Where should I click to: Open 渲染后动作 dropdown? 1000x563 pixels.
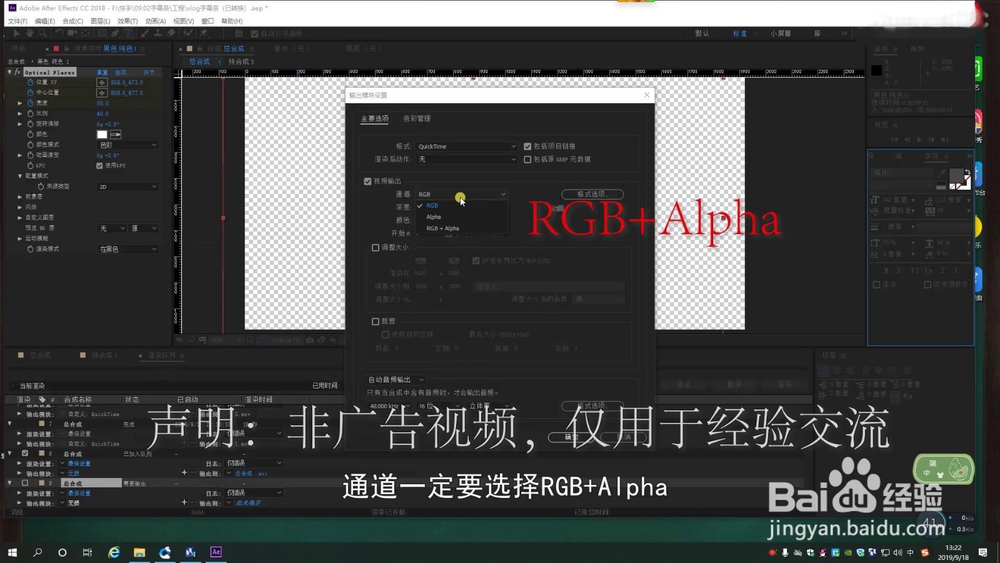pyautogui.click(x=466, y=159)
